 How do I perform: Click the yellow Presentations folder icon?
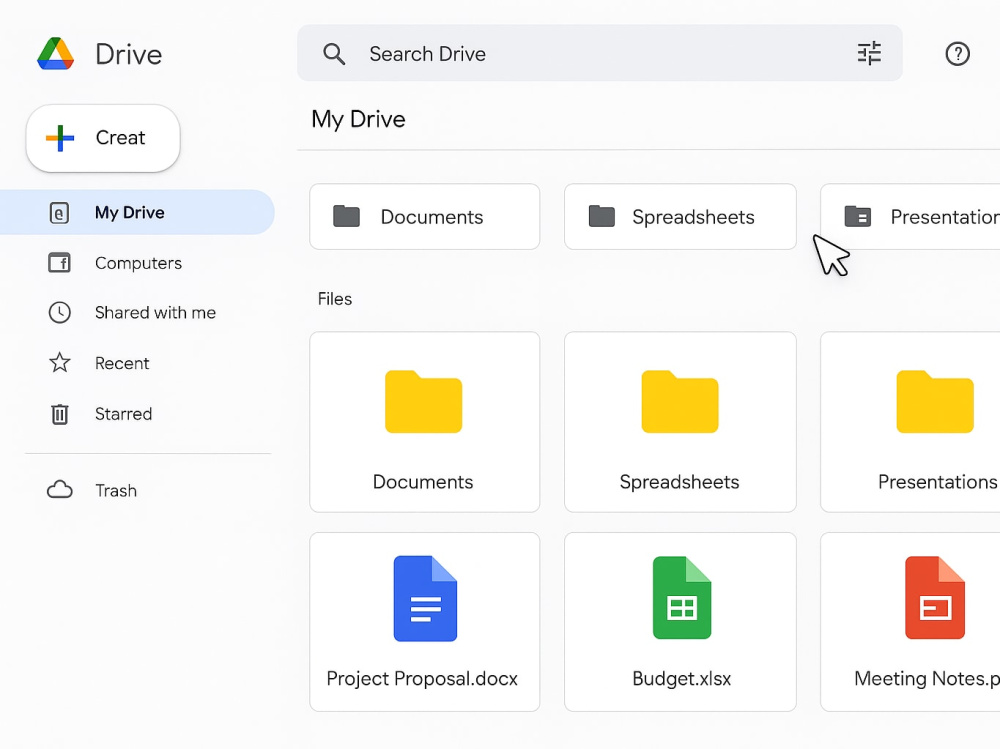[935, 401]
